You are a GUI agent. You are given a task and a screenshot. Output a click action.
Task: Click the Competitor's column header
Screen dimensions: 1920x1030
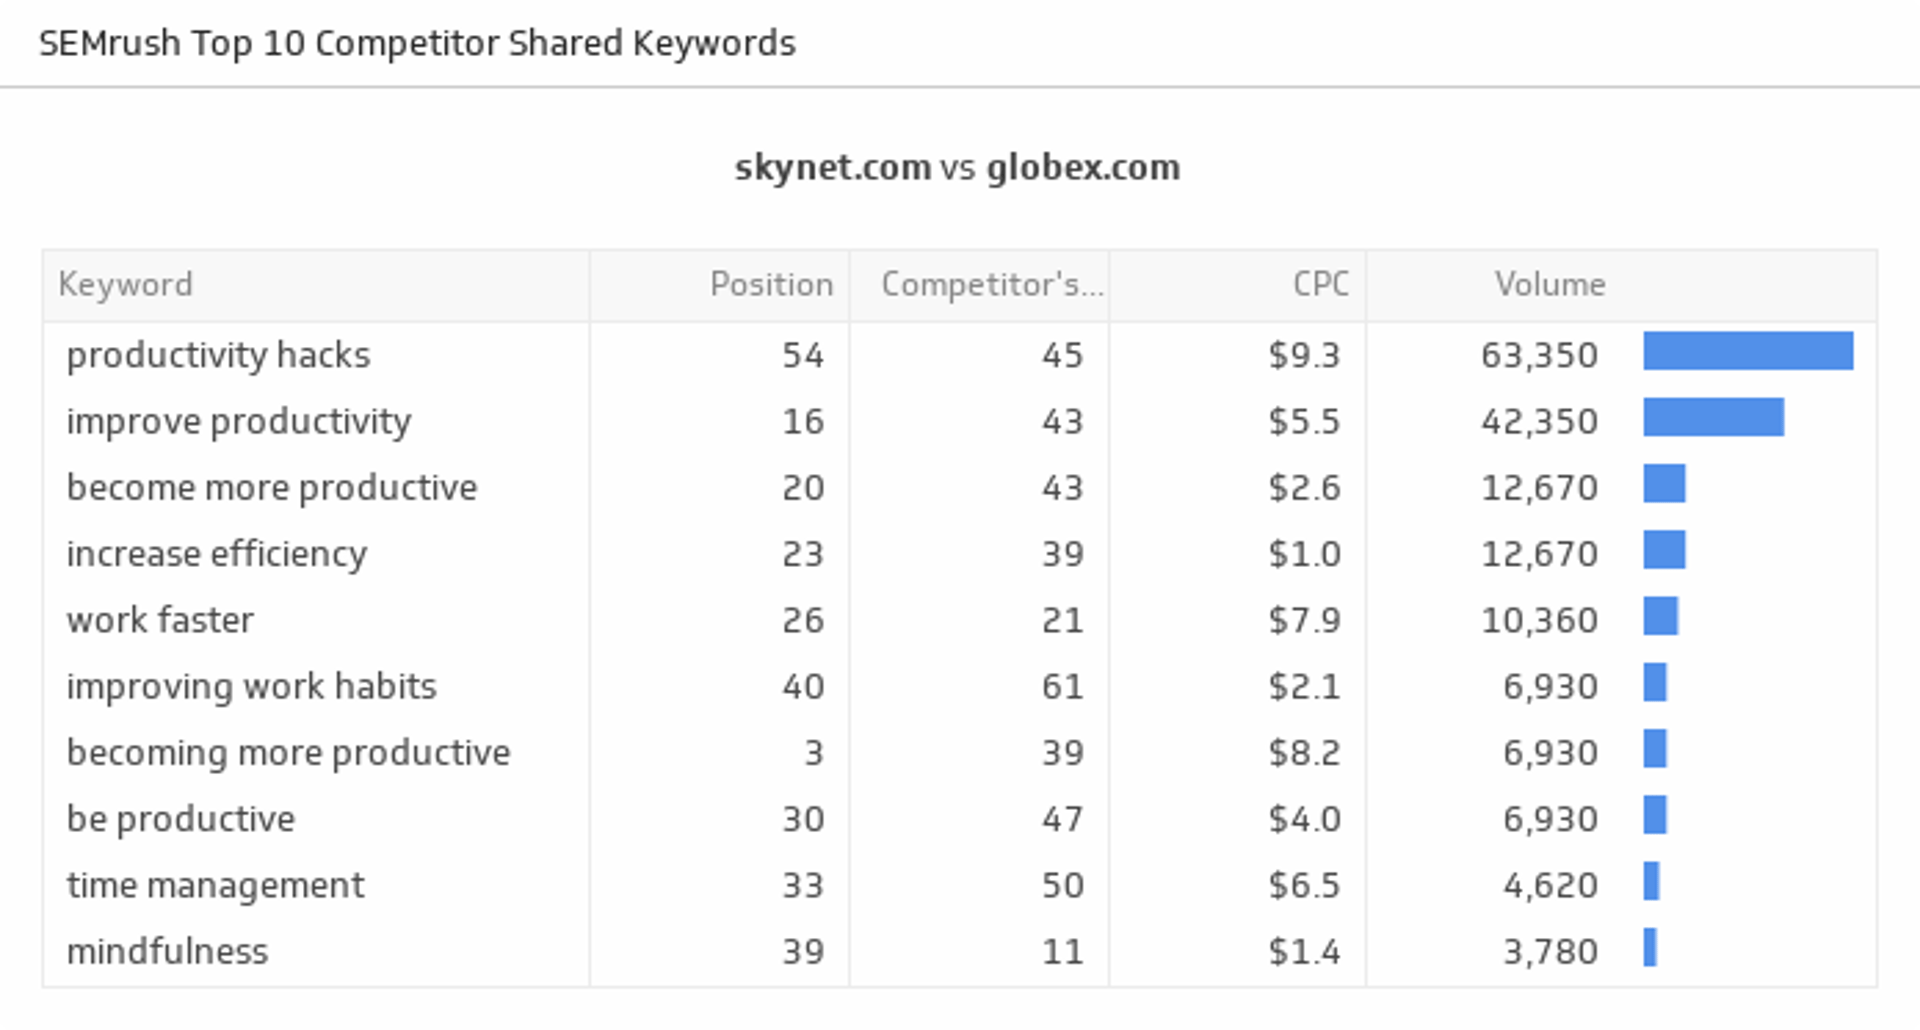[991, 285]
